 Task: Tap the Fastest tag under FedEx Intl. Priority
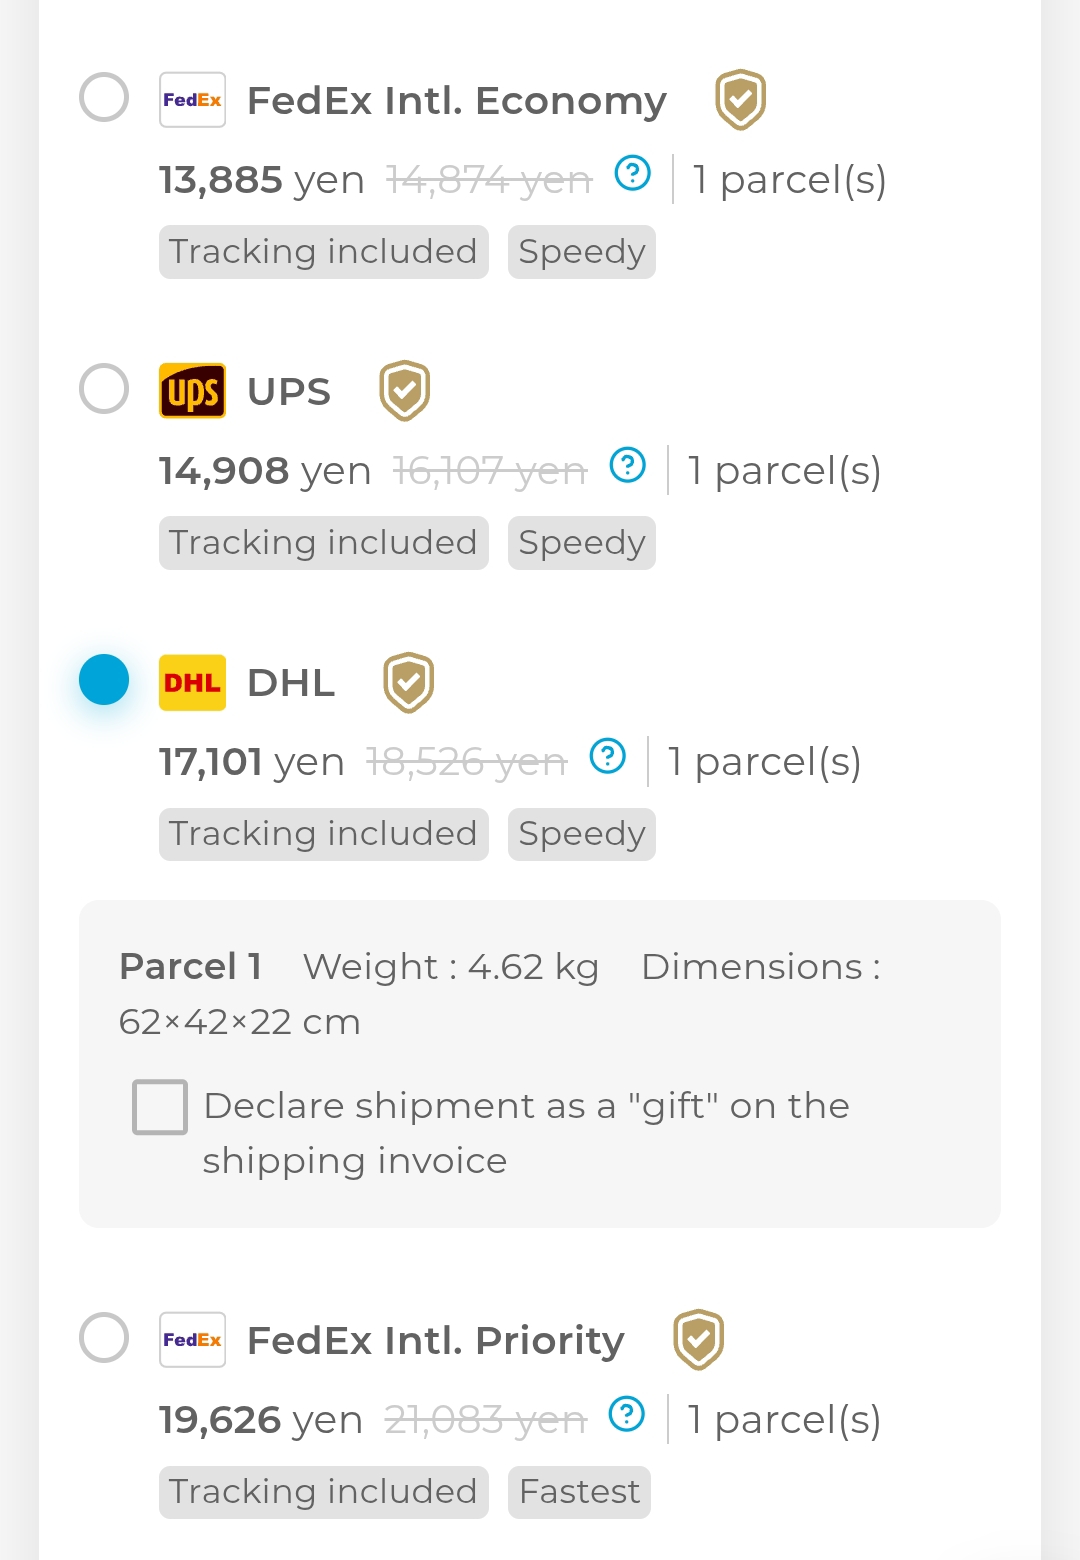tap(580, 1492)
